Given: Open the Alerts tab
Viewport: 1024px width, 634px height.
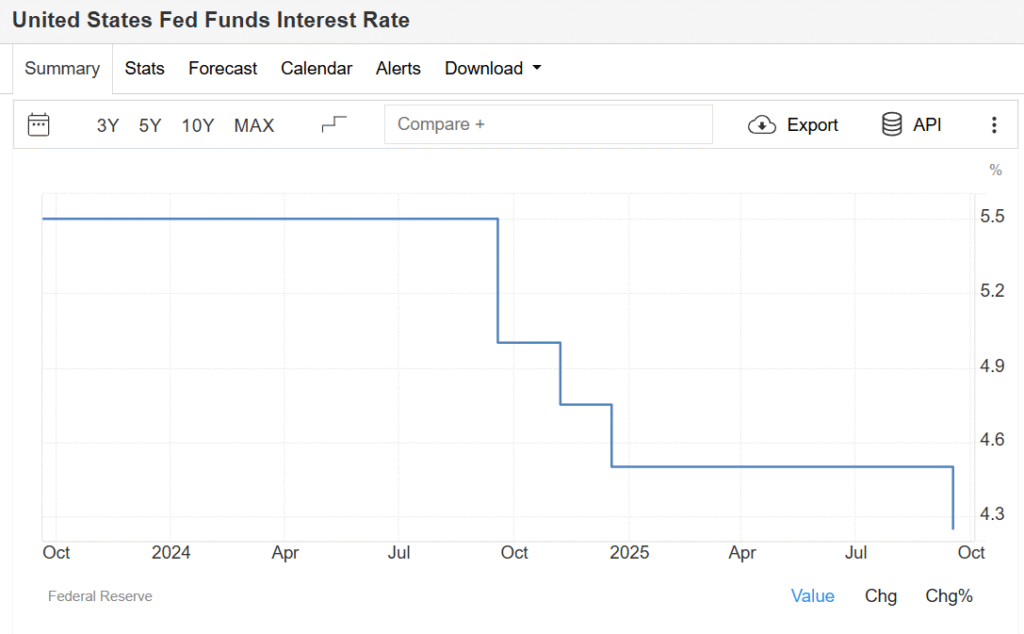Looking at the screenshot, I should click(x=398, y=68).
